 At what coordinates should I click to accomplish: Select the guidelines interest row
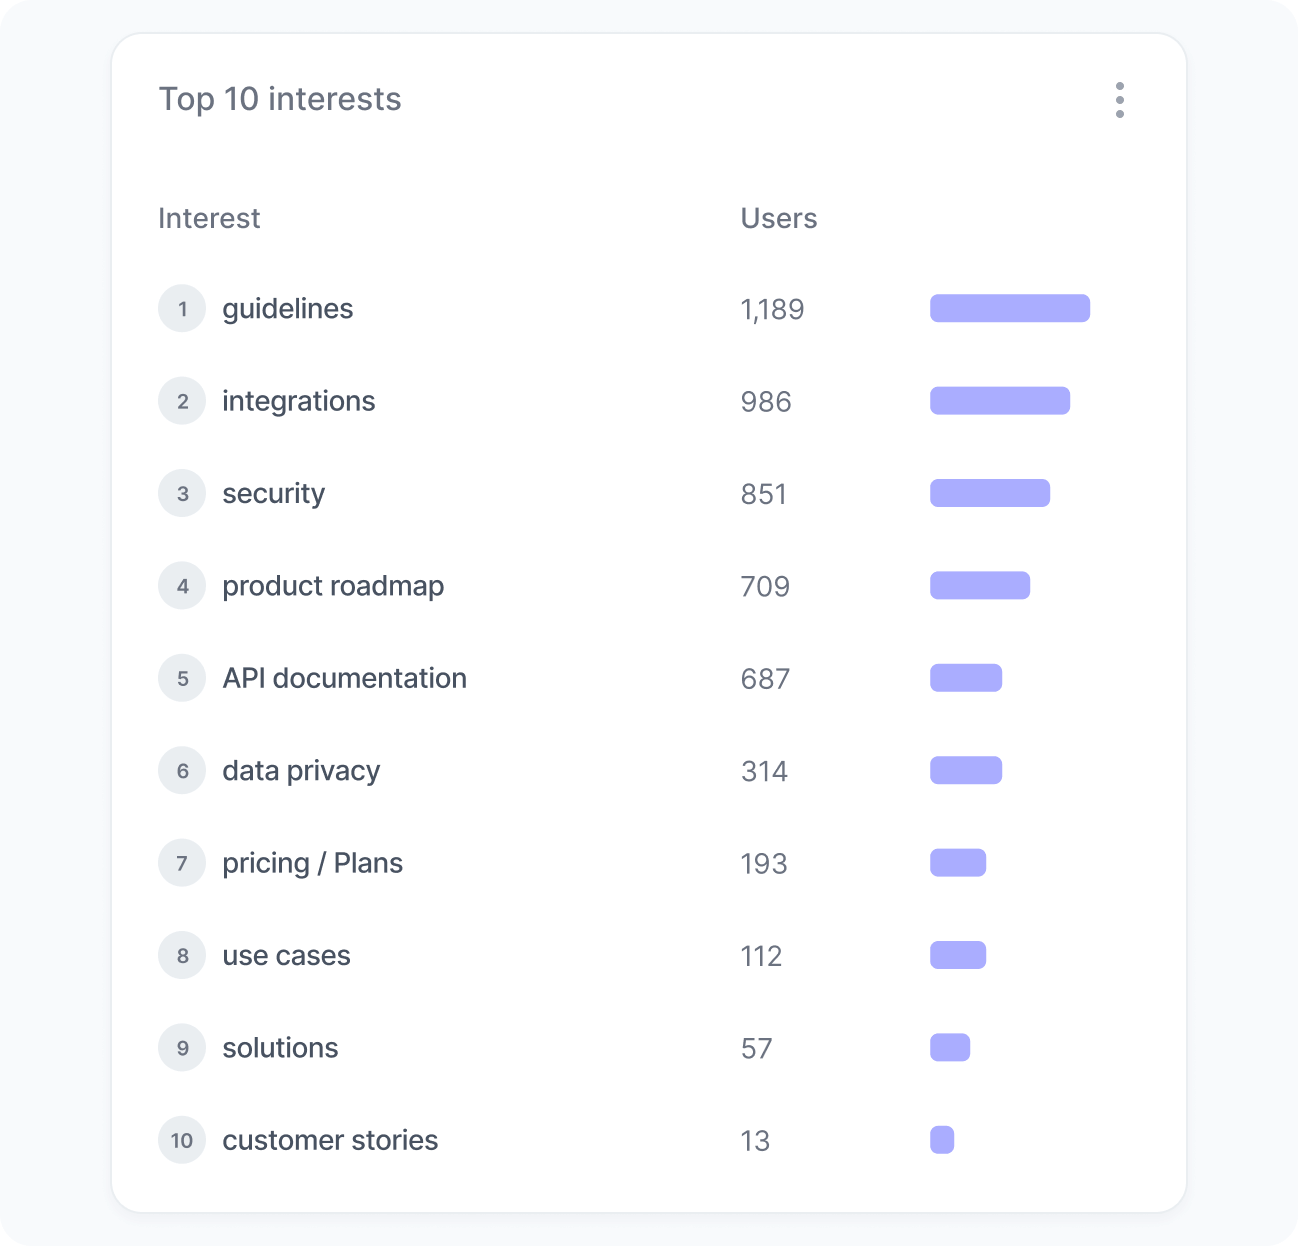288,308
